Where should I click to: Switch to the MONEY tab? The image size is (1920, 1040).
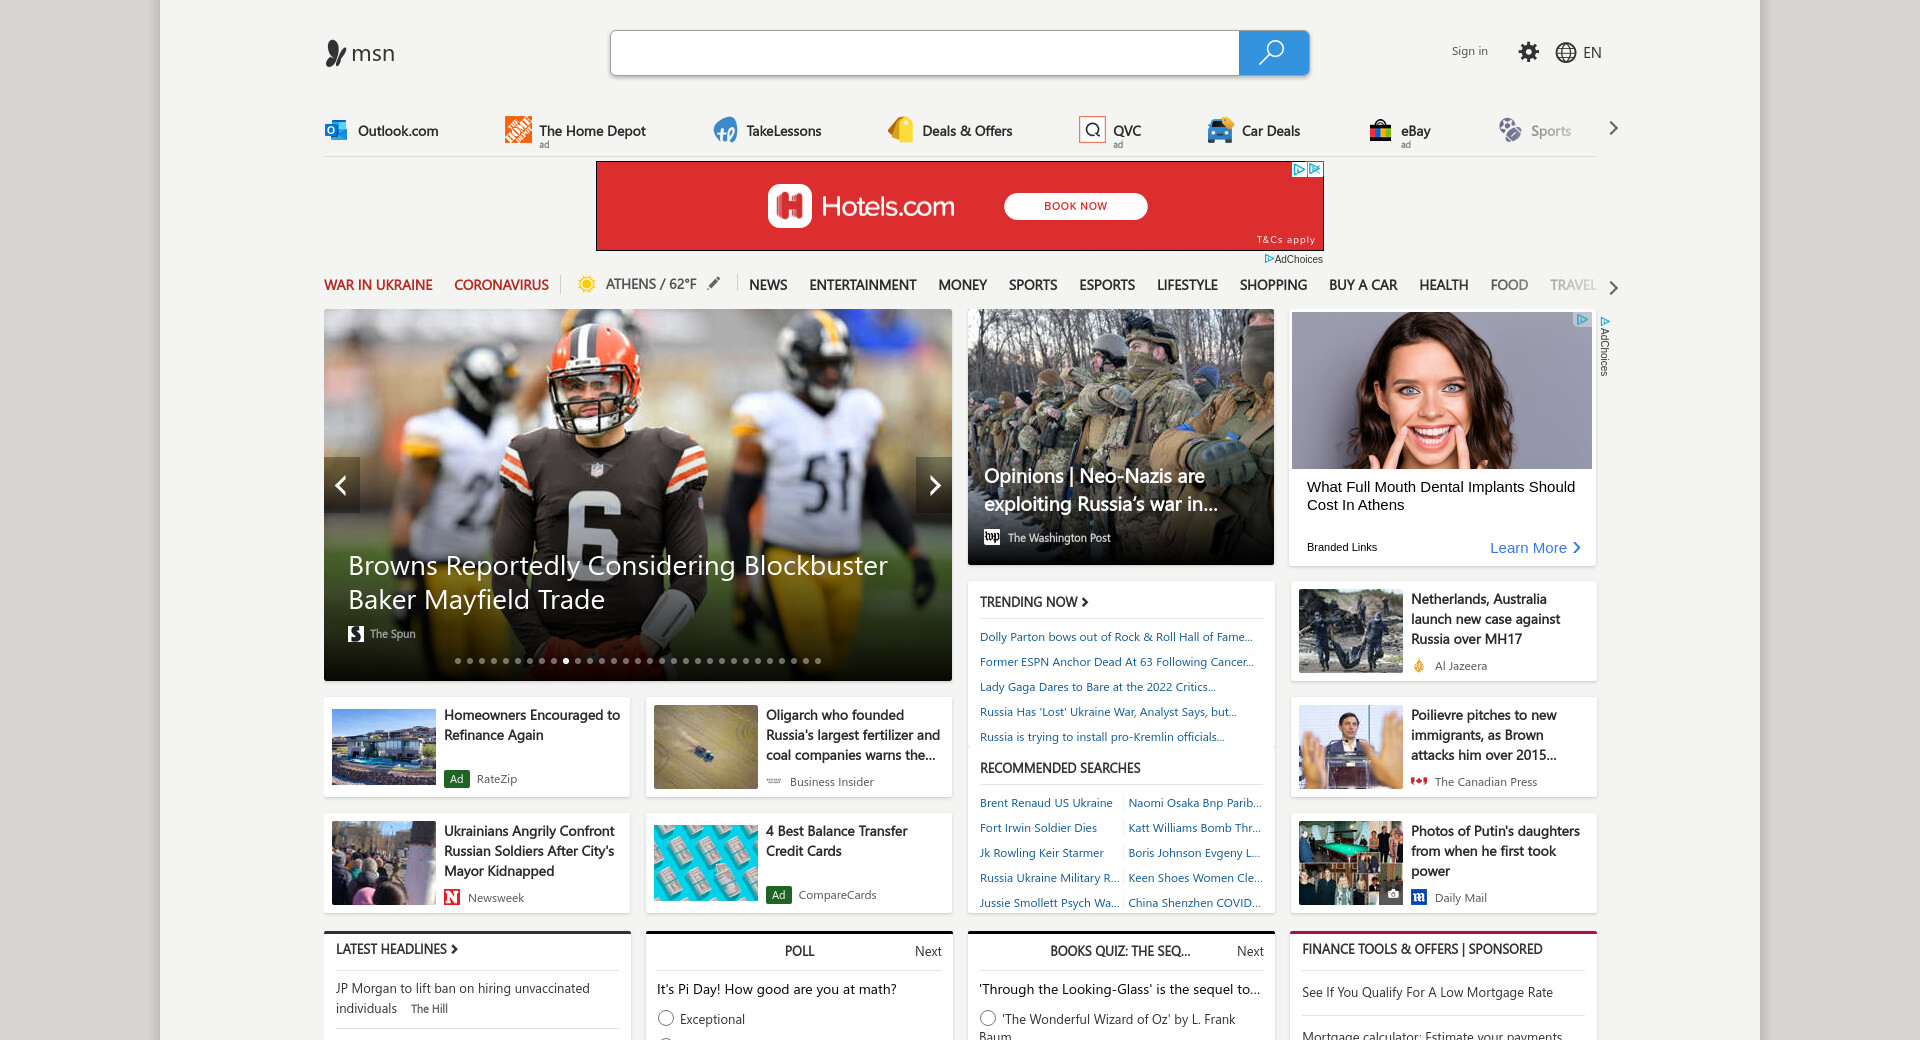click(962, 285)
